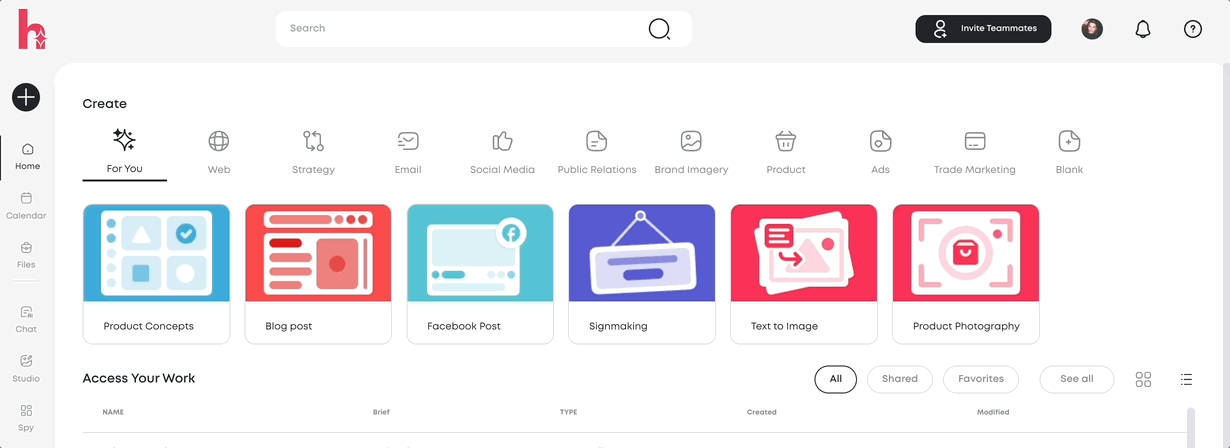Select the Product category
Image resolution: width=1230 pixels, height=448 pixels.
pyautogui.click(x=786, y=152)
